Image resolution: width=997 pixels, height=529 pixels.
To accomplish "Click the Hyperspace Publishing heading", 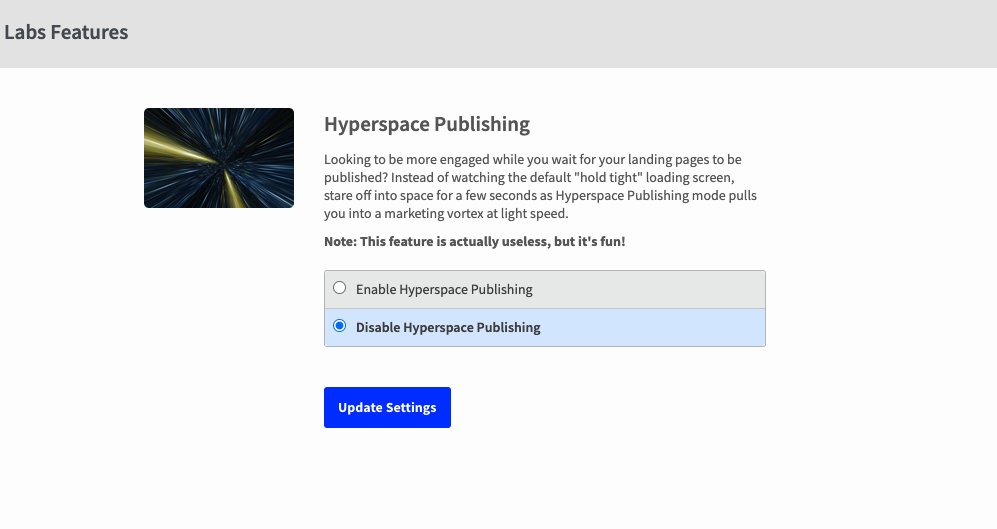I will tap(427, 124).
